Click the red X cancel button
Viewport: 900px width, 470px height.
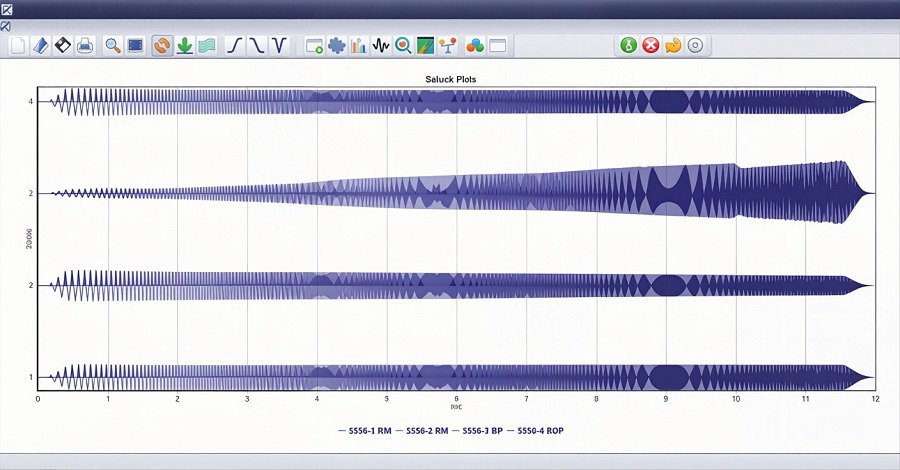(x=650, y=45)
